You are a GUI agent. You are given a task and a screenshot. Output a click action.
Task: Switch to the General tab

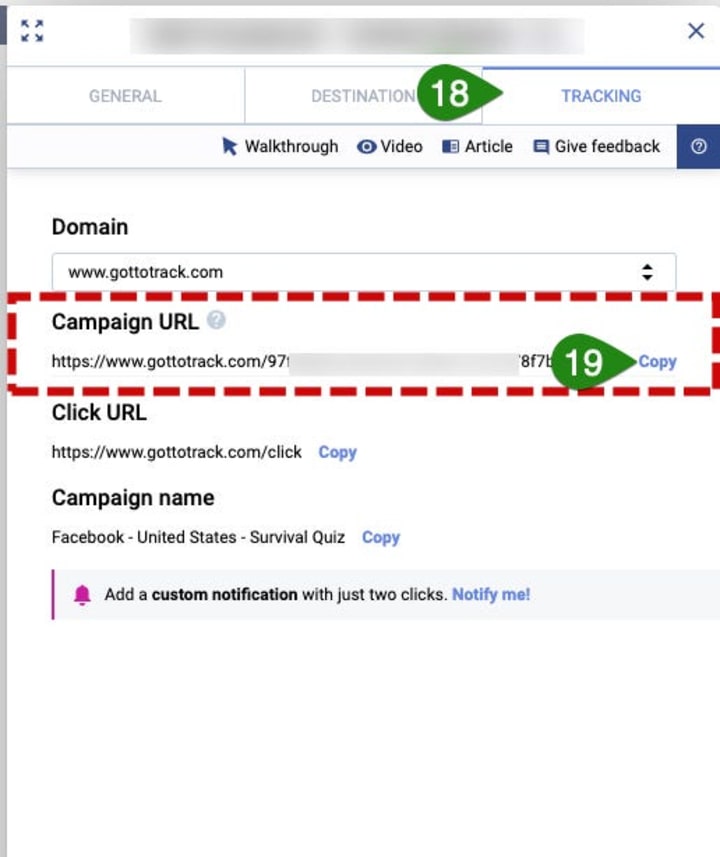tap(125, 96)
